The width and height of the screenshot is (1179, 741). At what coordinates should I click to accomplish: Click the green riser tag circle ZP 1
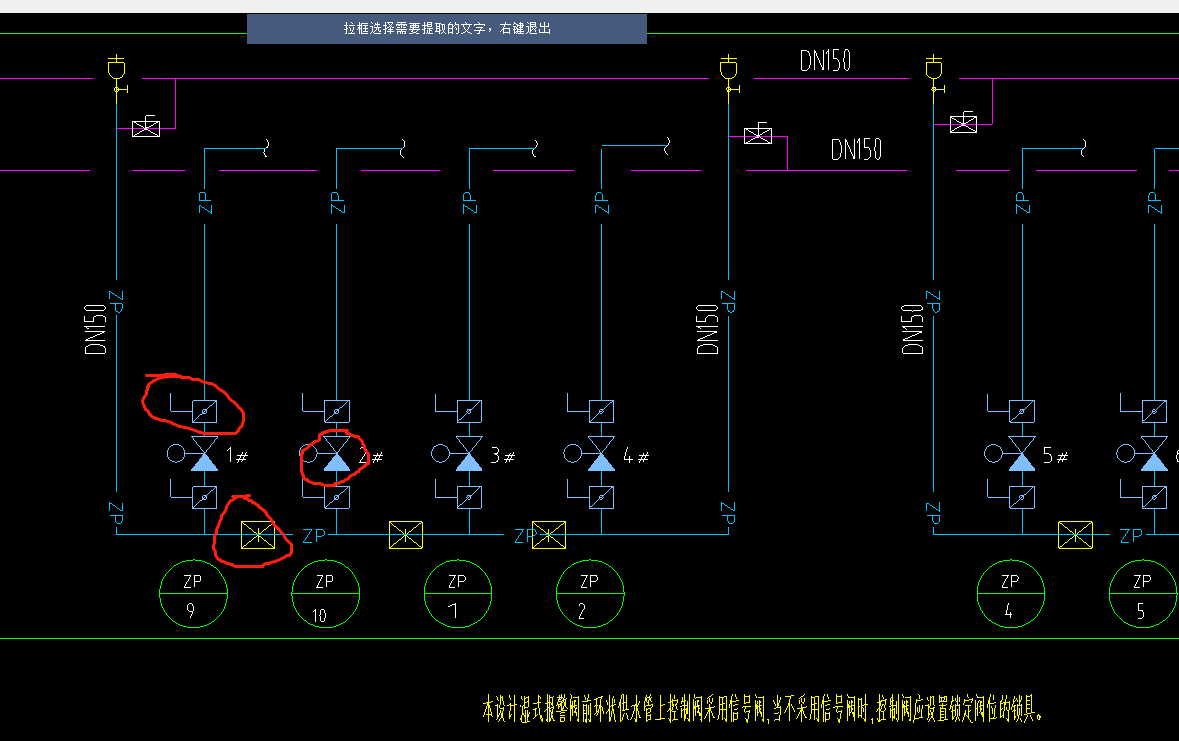458,594
